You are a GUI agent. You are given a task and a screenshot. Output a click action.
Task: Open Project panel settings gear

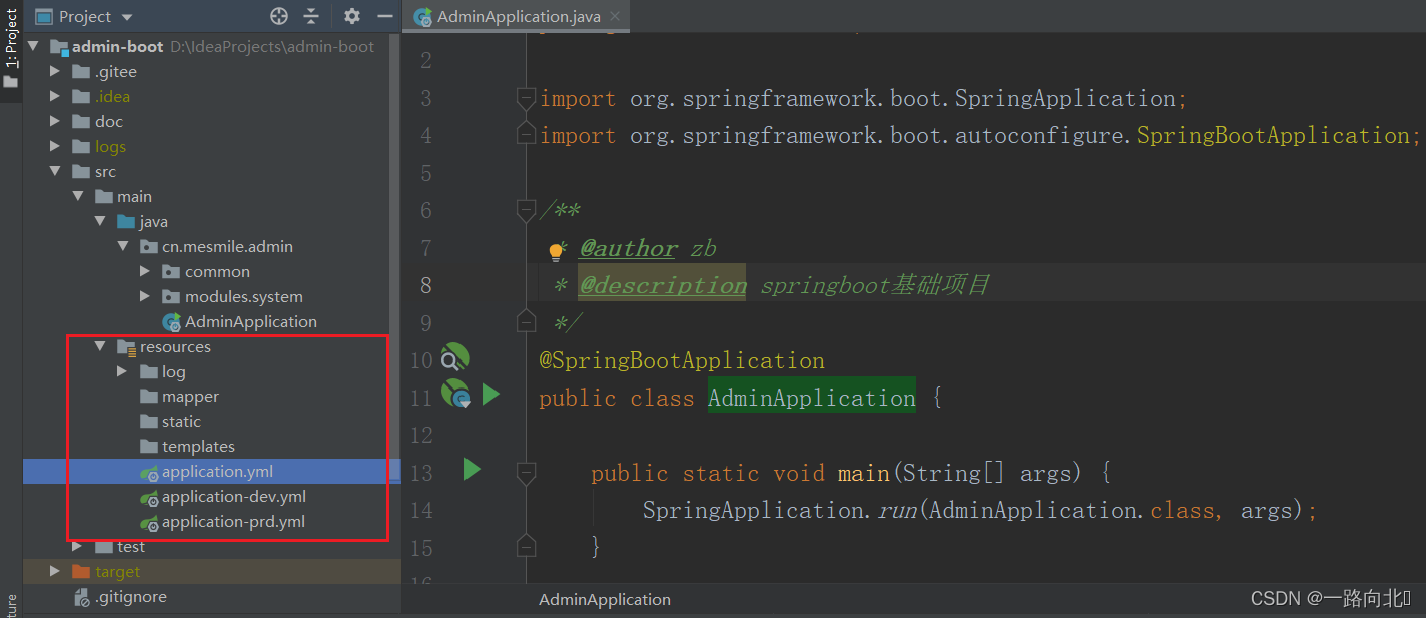tap(351, 16)
